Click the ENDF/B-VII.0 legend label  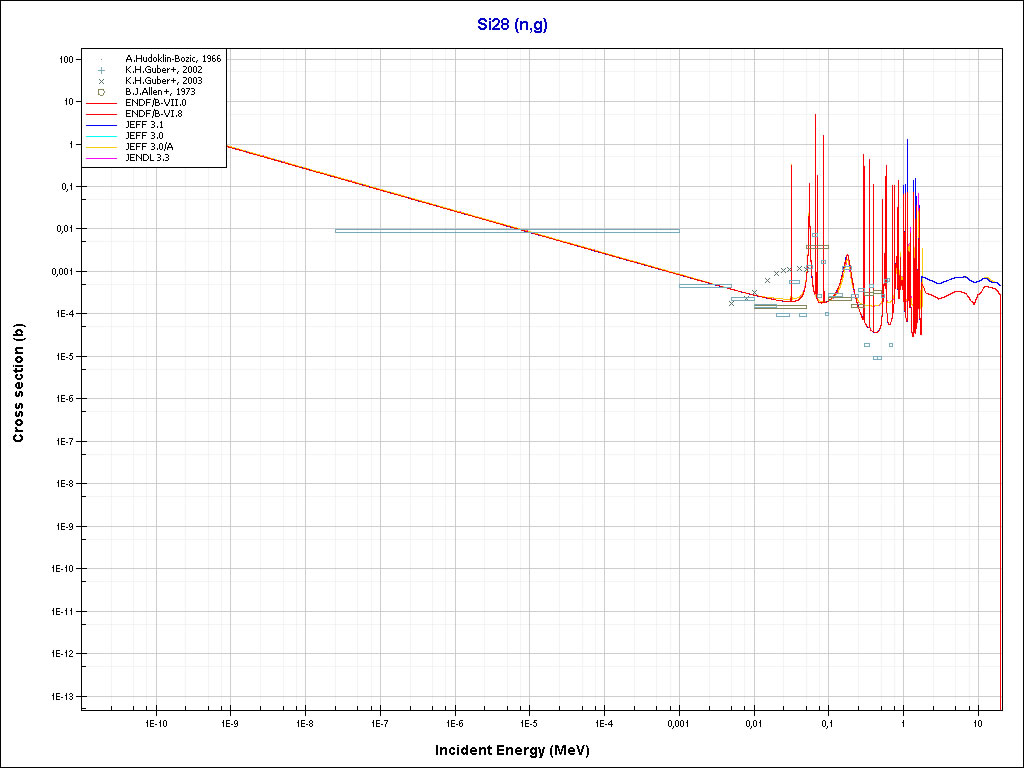click(x=155, y=103)
